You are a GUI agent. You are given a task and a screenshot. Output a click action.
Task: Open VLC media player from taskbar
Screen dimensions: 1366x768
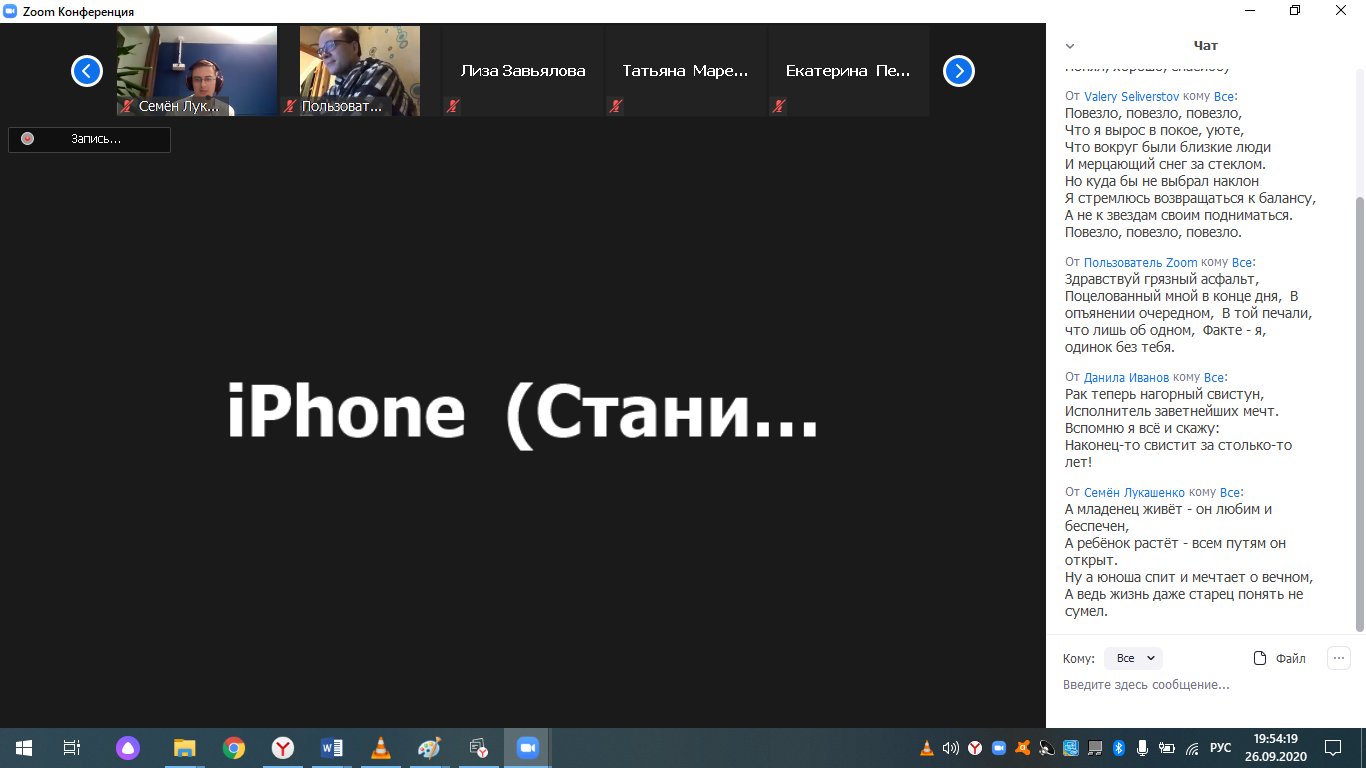click(x=381, y=748)
